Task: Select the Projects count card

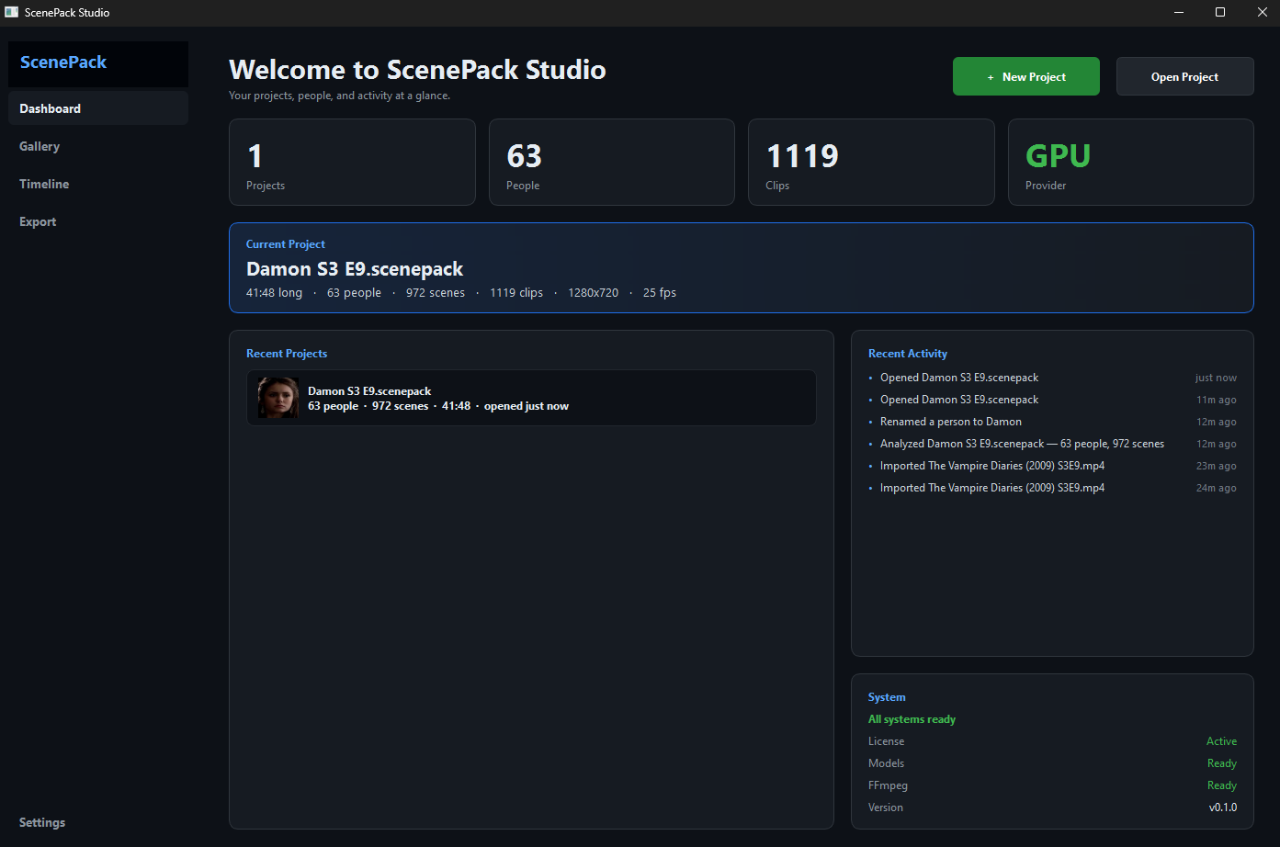Action: click(352, 163)
